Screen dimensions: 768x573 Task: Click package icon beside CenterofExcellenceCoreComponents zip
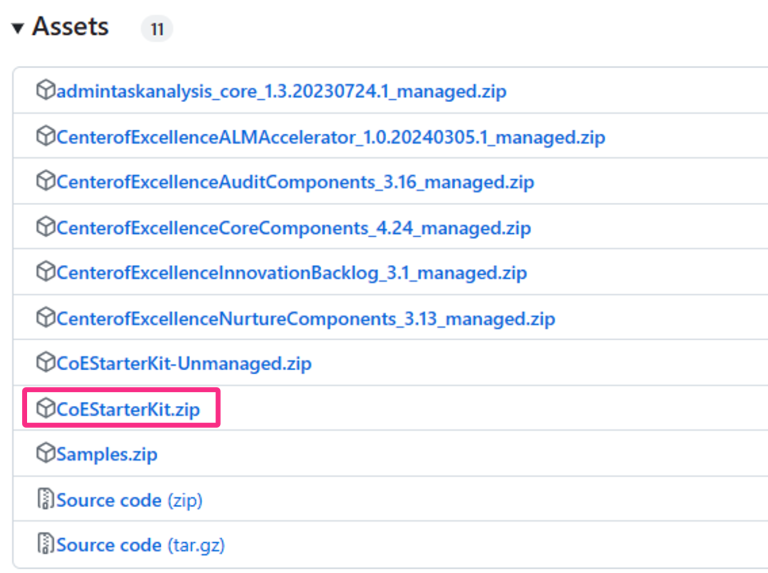tap(45, 228)
